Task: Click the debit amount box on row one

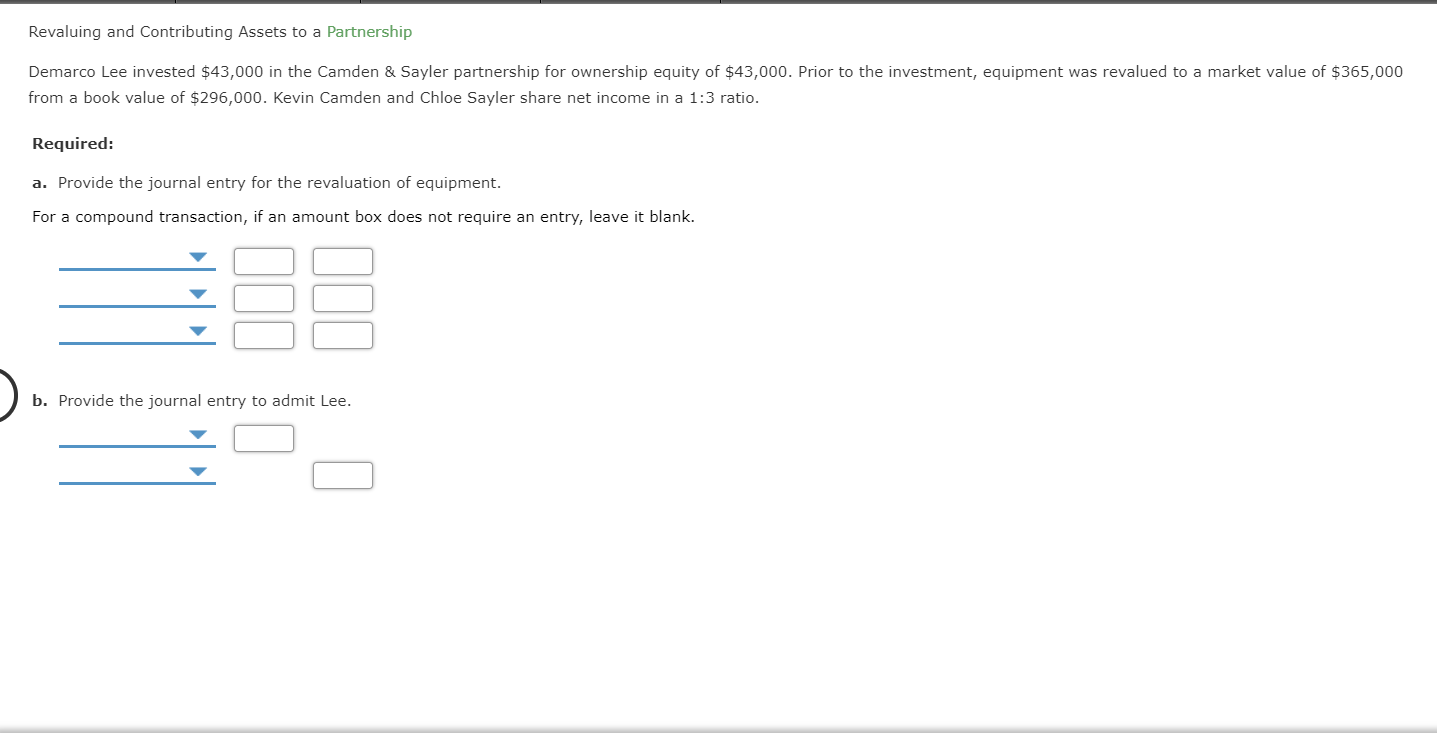Action: coord(263,260)
